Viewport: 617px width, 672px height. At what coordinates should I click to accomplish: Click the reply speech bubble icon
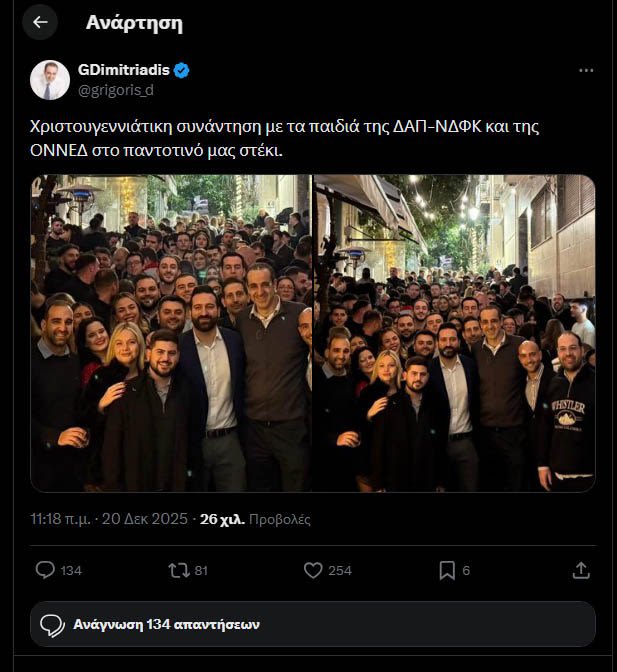point(45,570)
